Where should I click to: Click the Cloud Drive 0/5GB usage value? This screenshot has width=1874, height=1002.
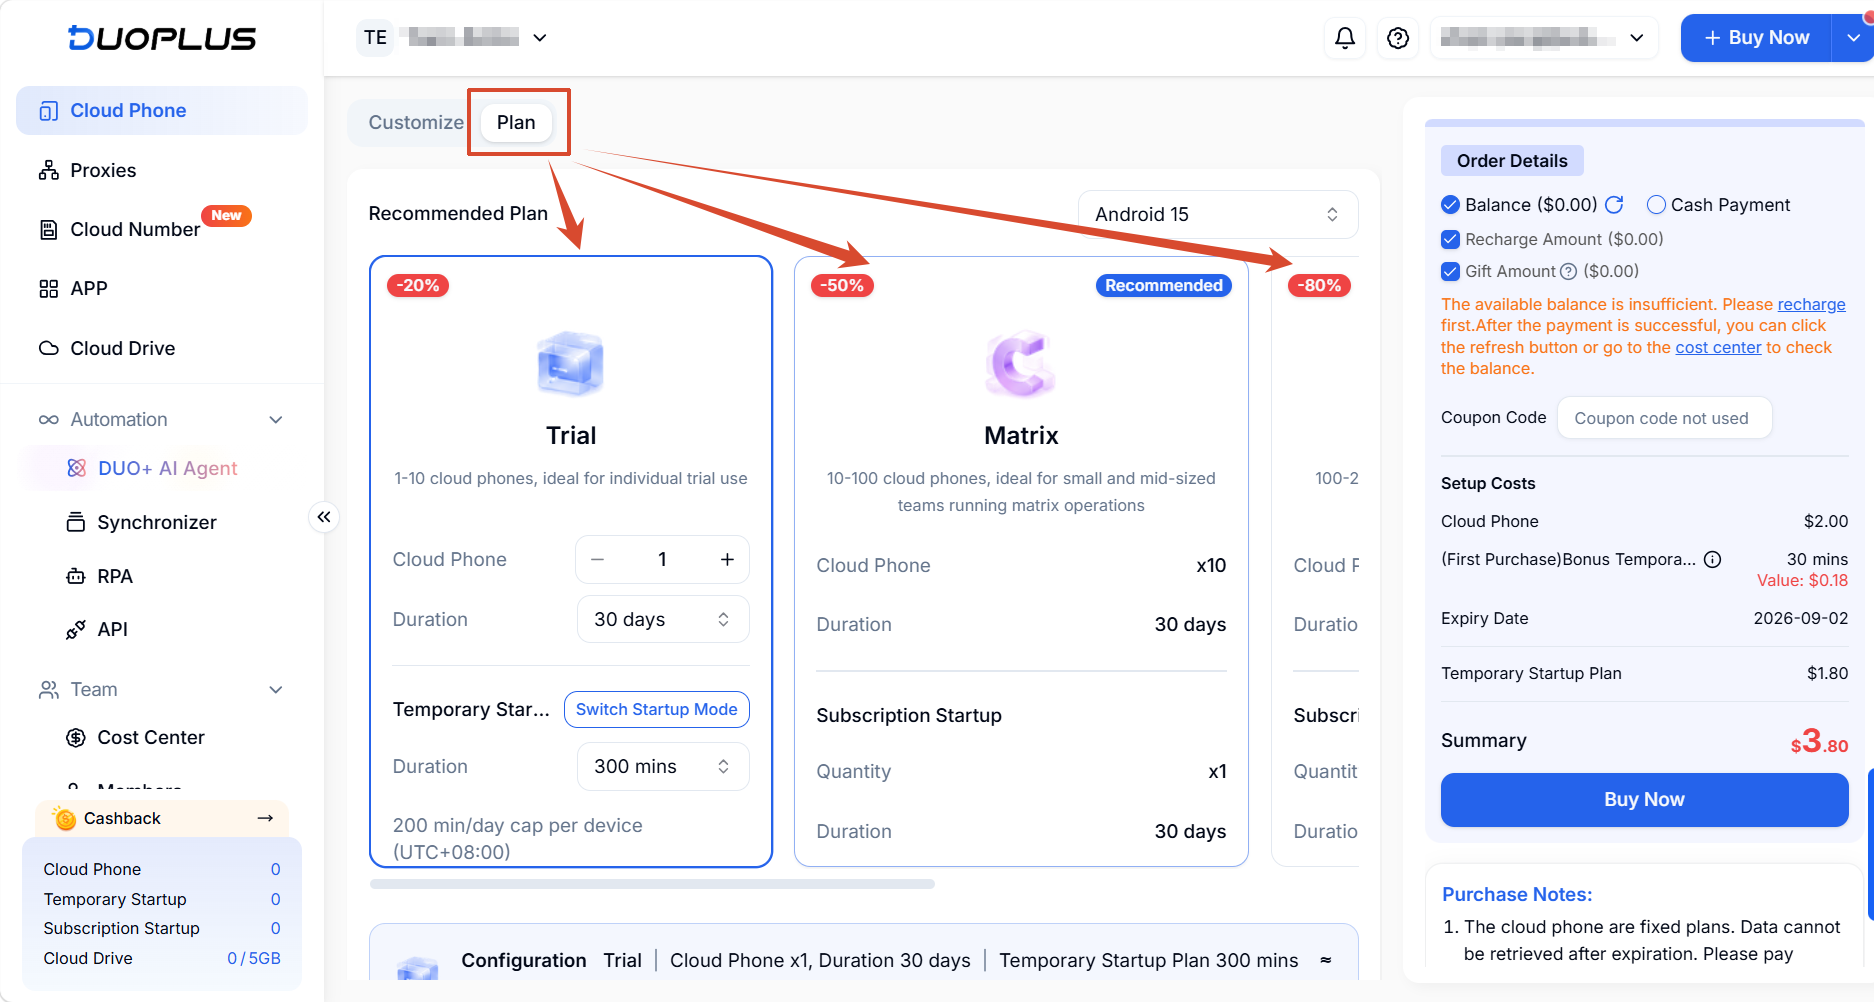coord(254,959)
